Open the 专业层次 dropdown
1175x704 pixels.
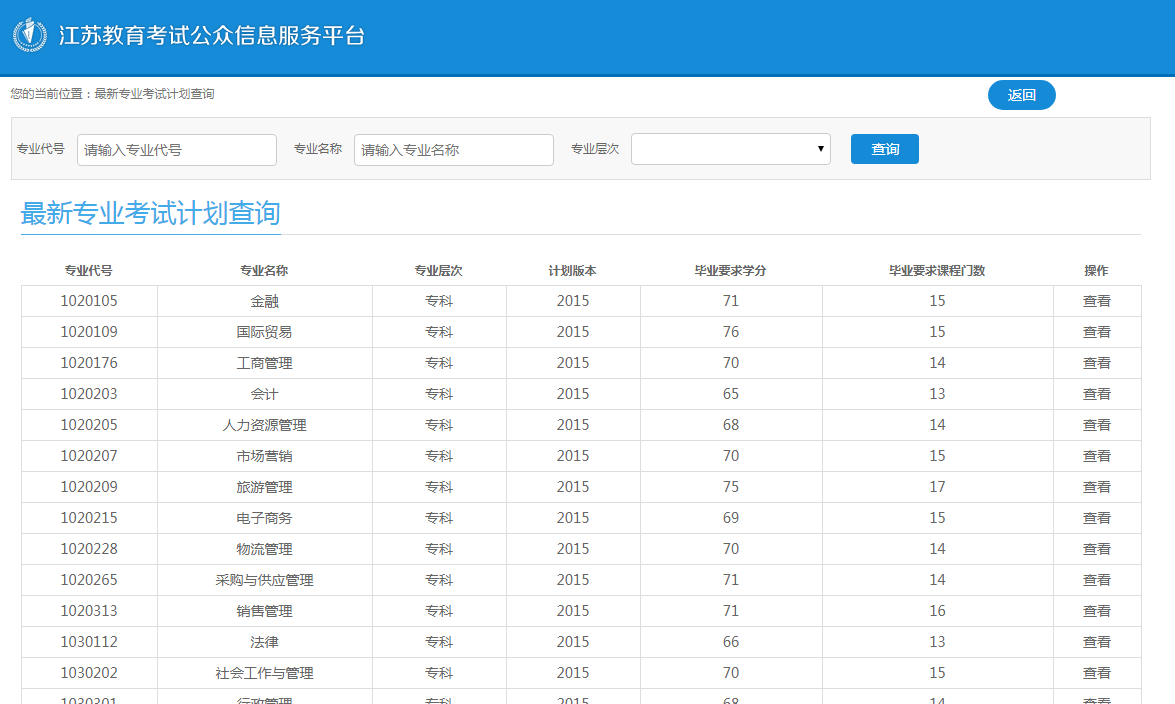tap(731, 149)
